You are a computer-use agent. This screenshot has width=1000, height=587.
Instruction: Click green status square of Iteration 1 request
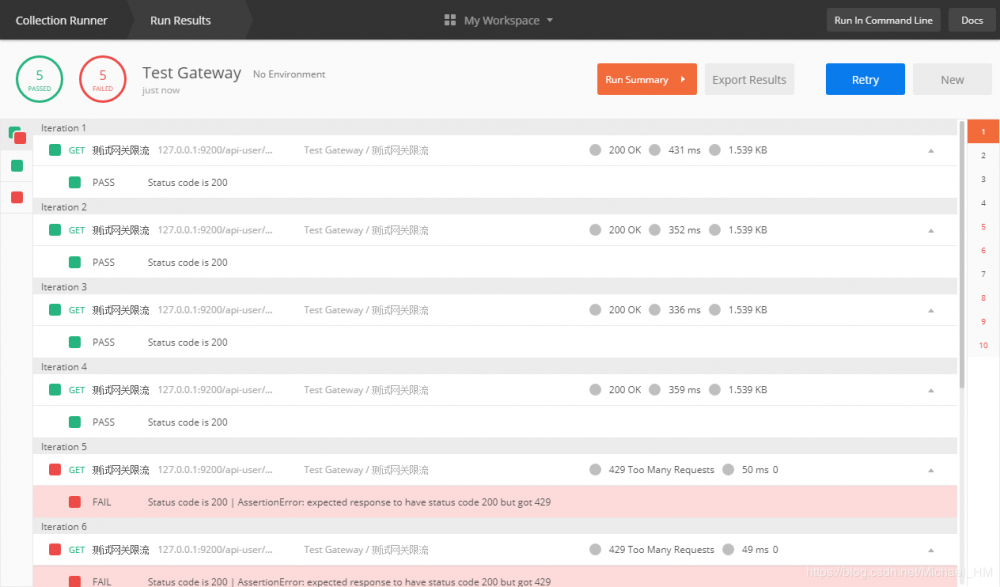coord(55,150)
